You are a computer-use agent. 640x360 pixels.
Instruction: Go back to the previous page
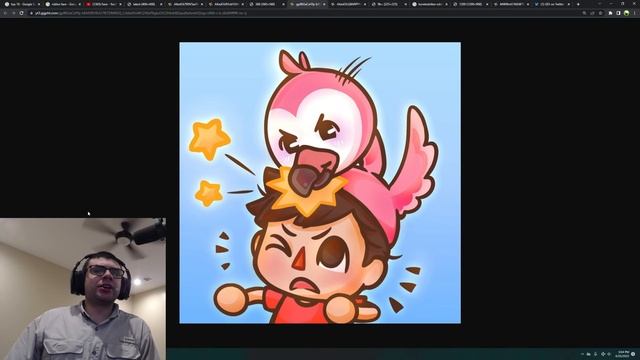(5, 13)
